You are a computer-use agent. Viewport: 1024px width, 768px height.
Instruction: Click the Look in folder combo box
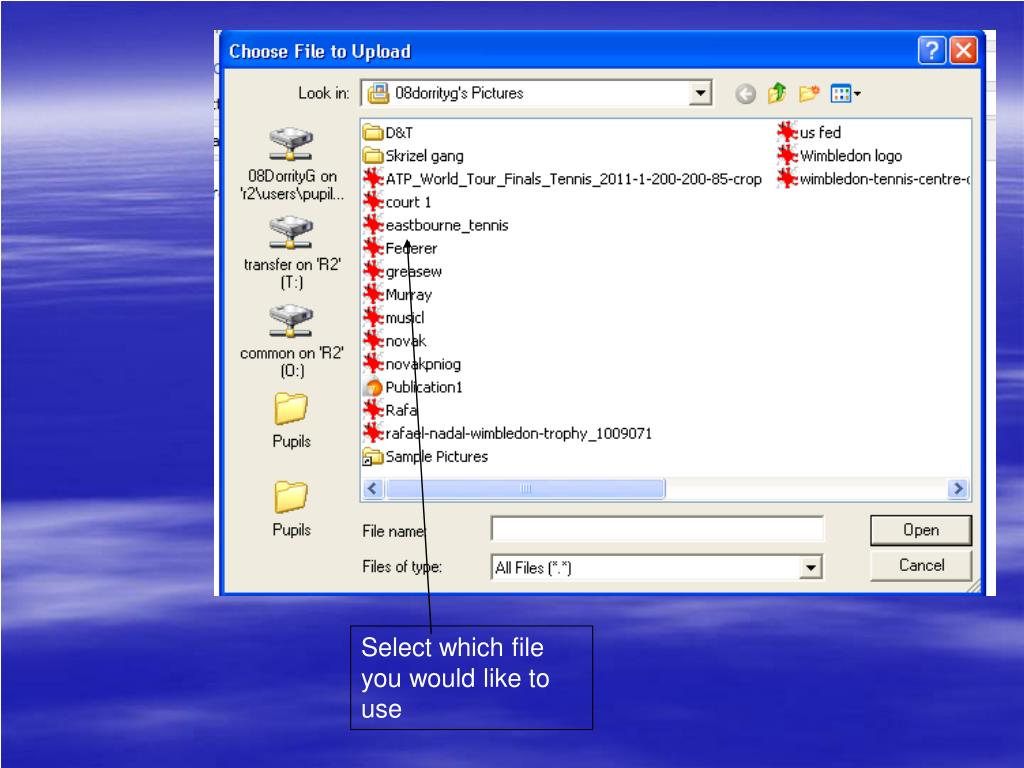coord(536,93)
